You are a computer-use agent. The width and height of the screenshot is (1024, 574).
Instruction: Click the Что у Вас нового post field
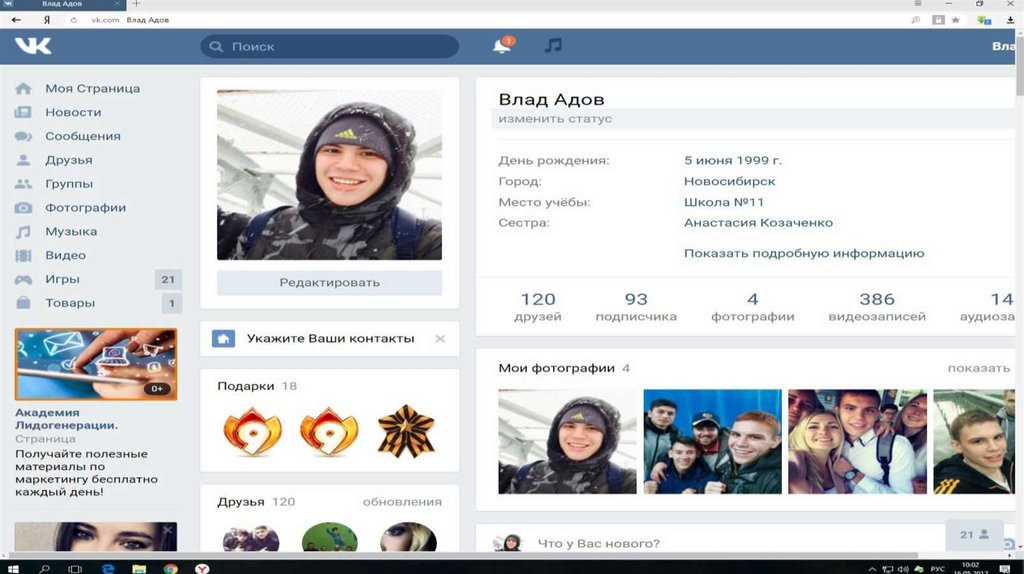click(x=598, y=544)
